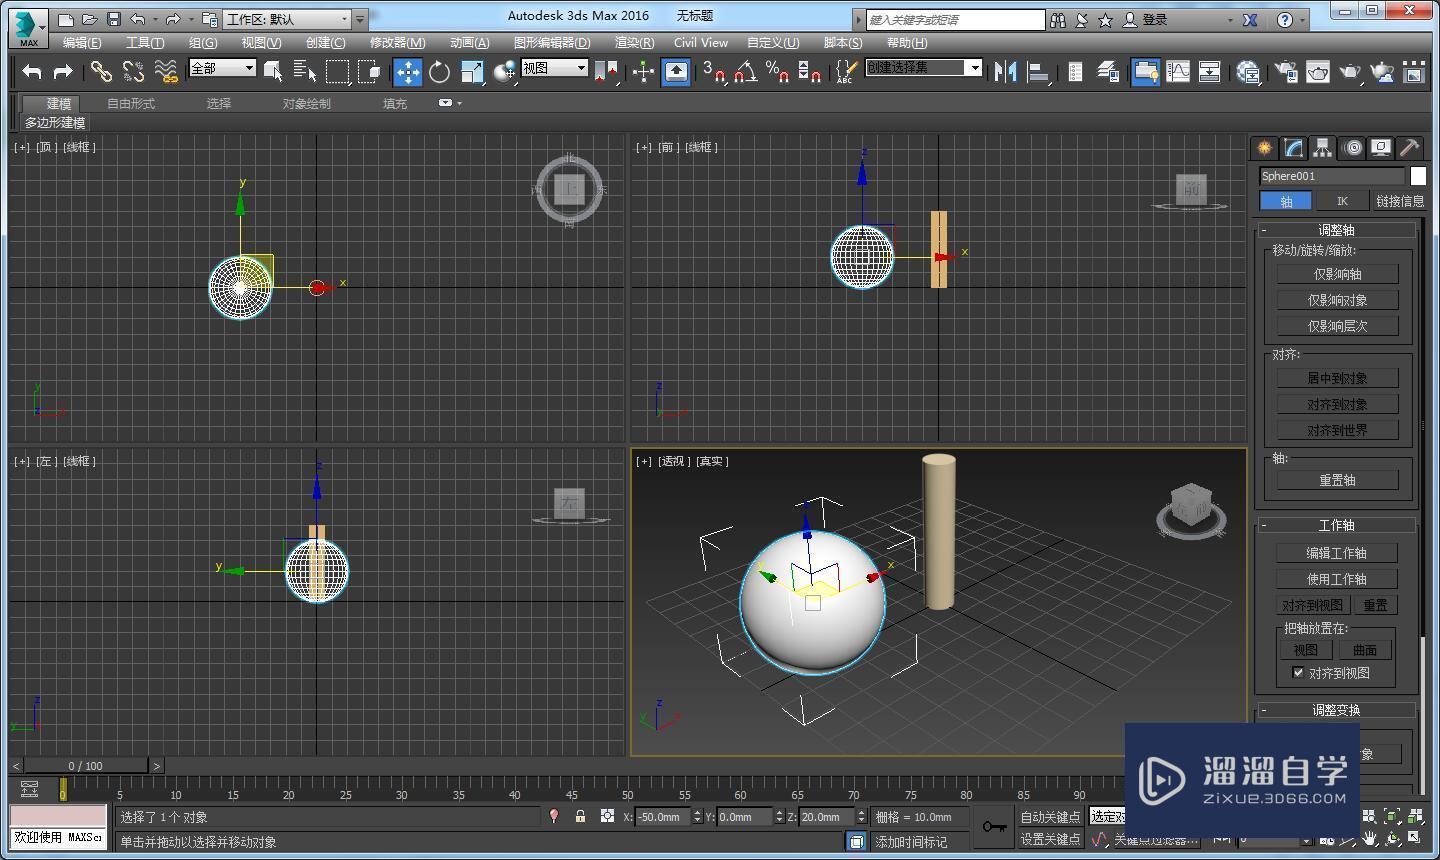
Task: Uncheck the 对齐到视图 checkbox
Action: tap(1298, 673)
